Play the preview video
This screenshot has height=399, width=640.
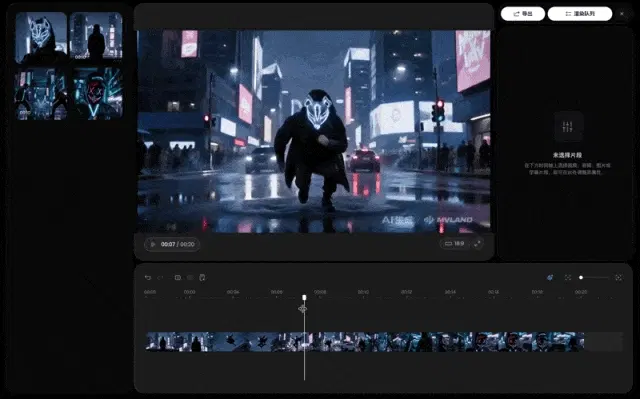(x=153, y=244)
